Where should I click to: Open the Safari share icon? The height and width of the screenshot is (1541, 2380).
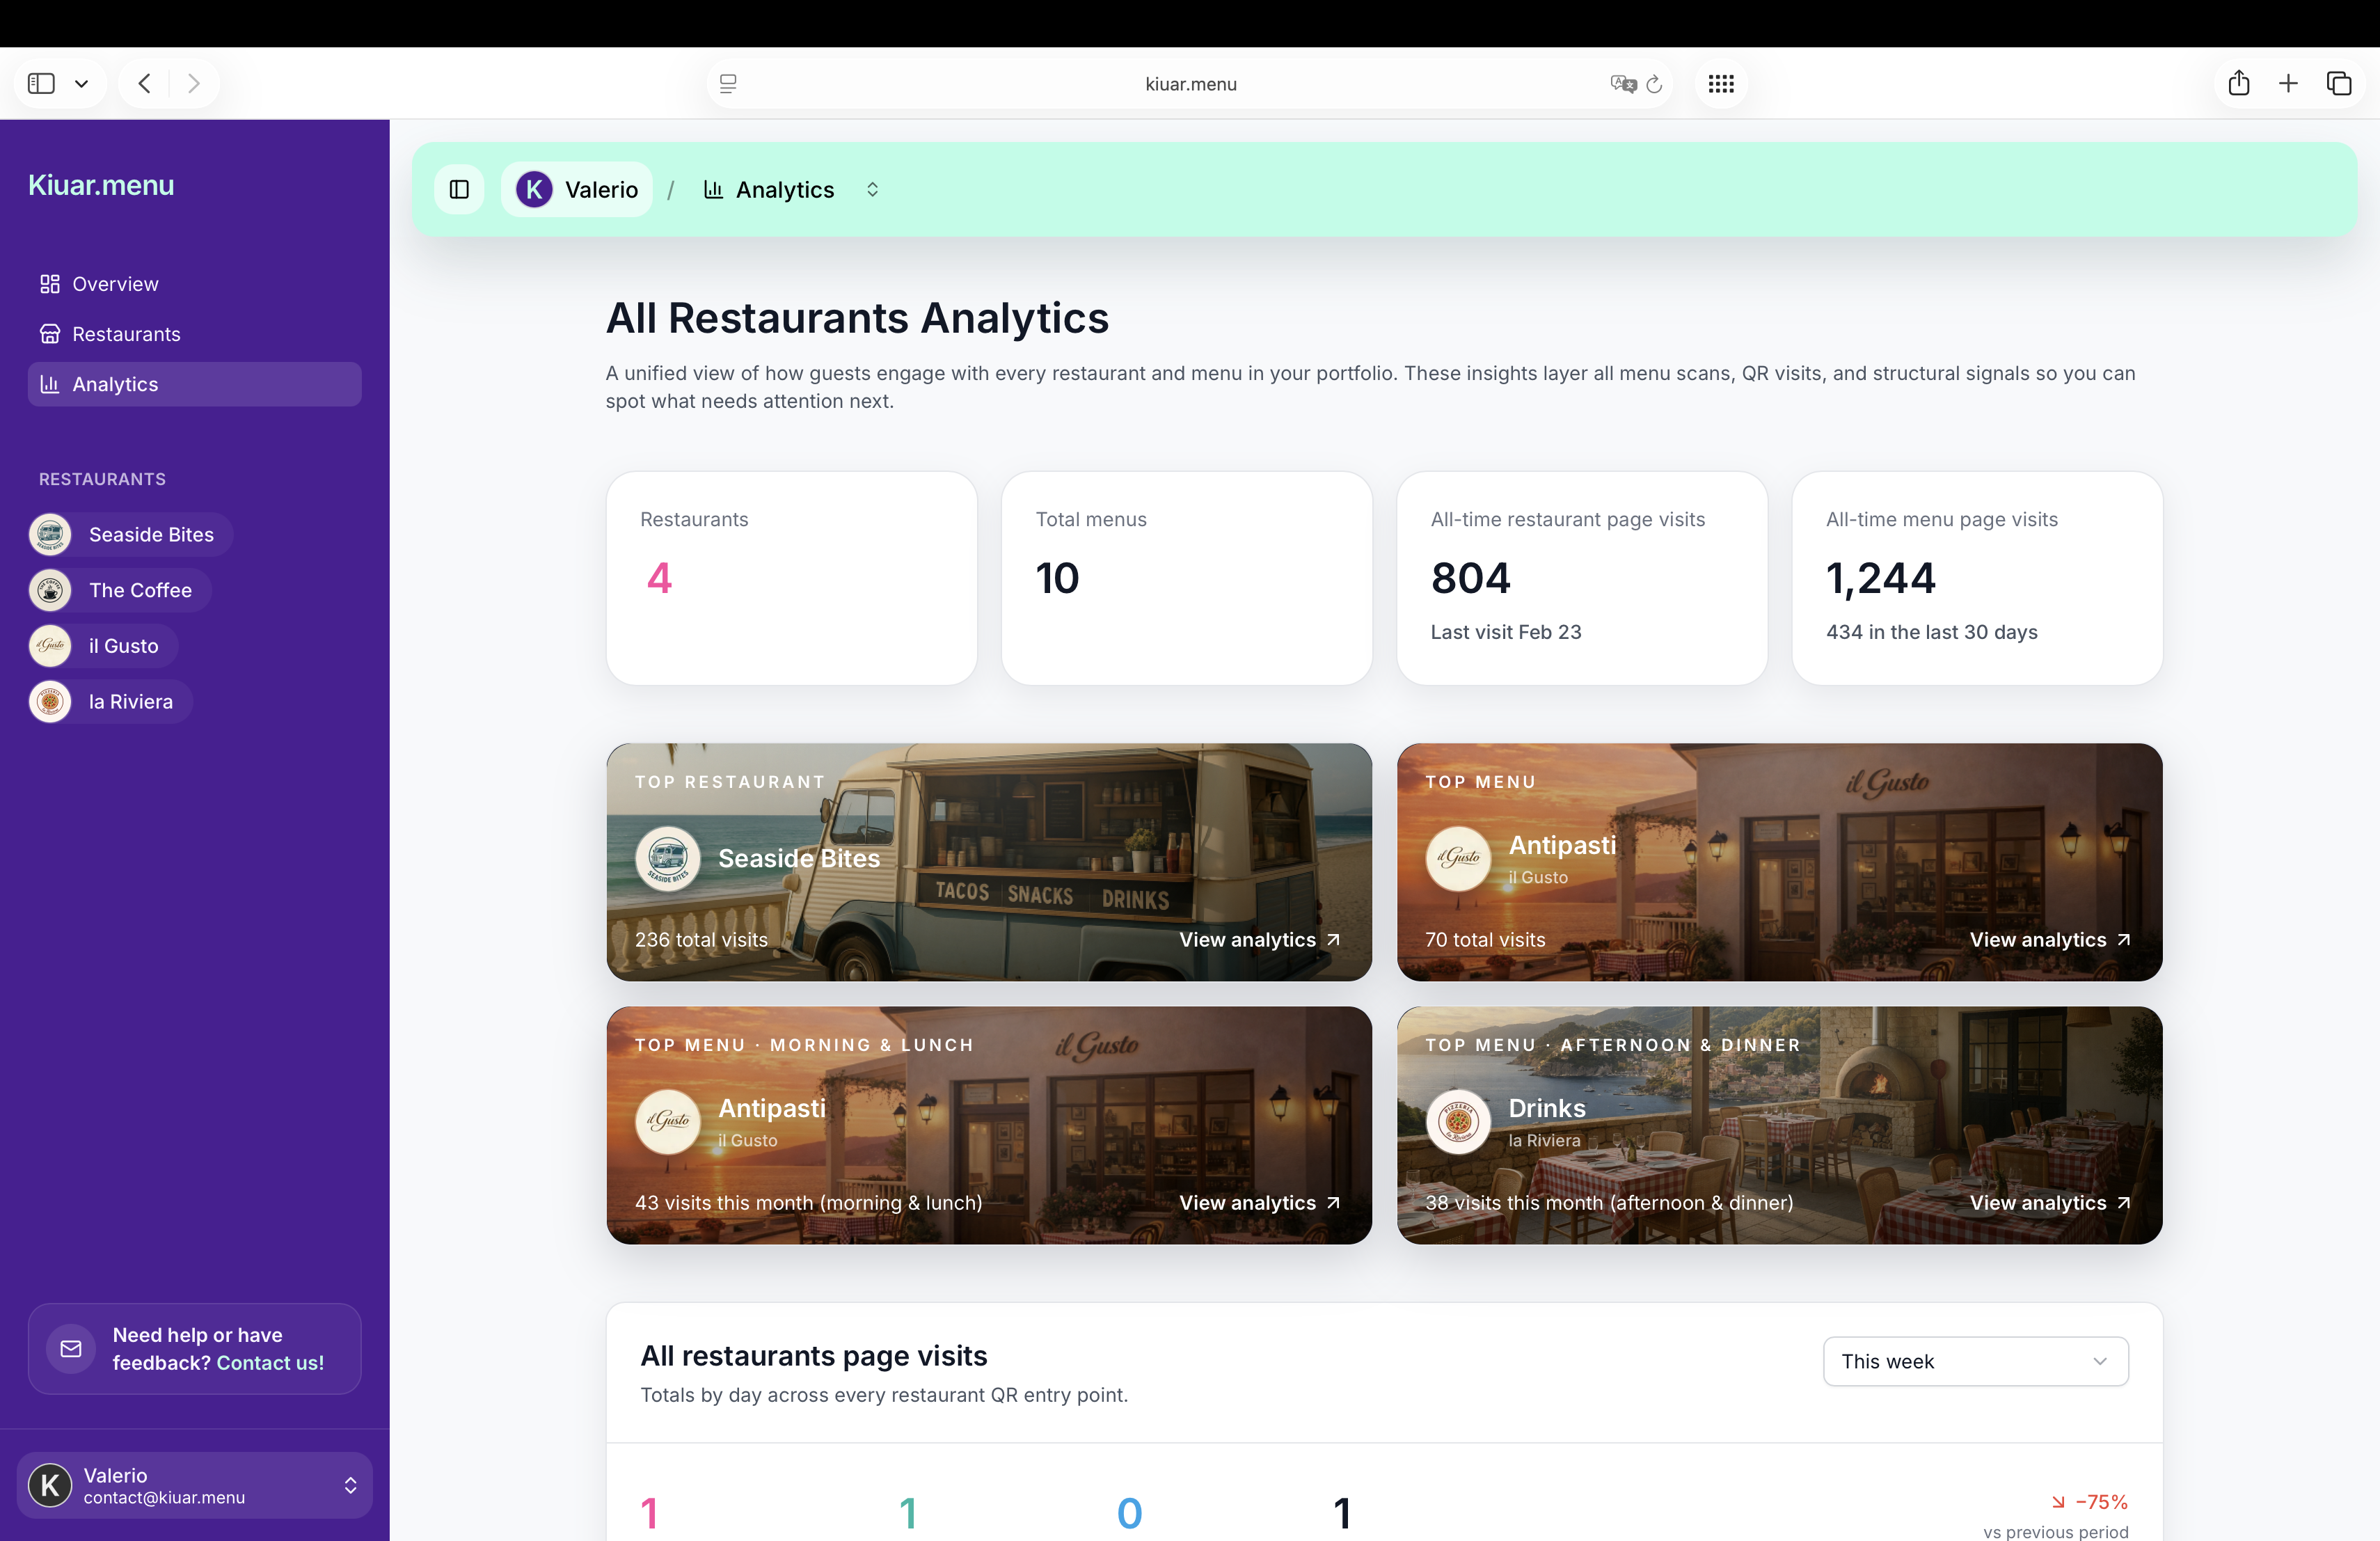(x=2238, y=83)
